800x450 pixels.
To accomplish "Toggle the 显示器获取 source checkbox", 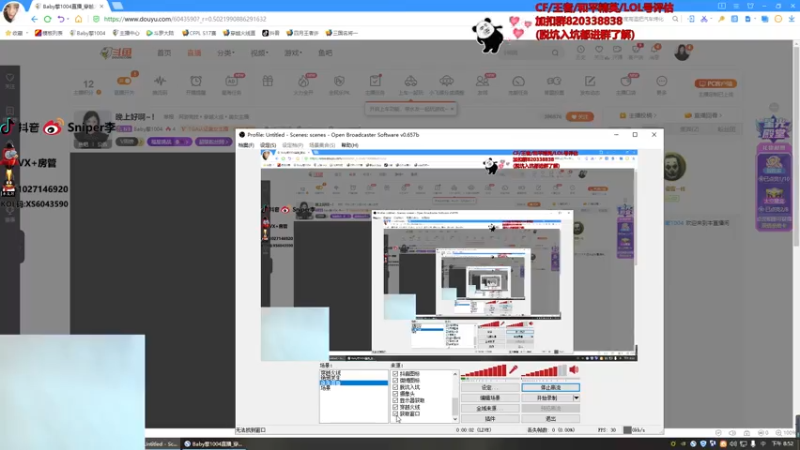I will [x=395, y=401].
